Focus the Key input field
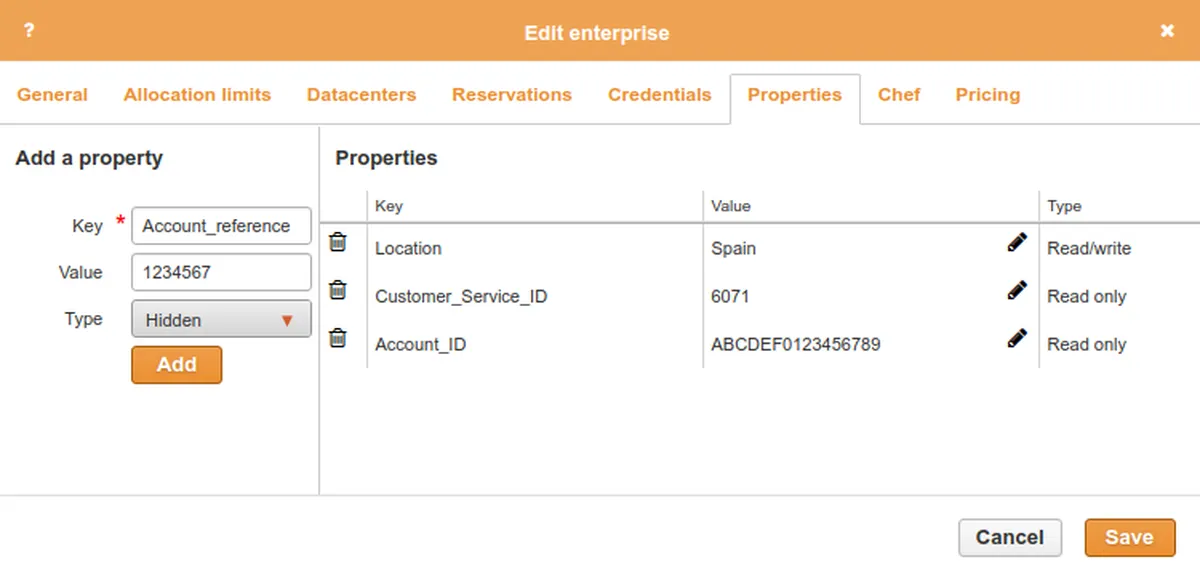Viewport: 1200px width, 581px height. pyautogui.click(x=221, y=226)
